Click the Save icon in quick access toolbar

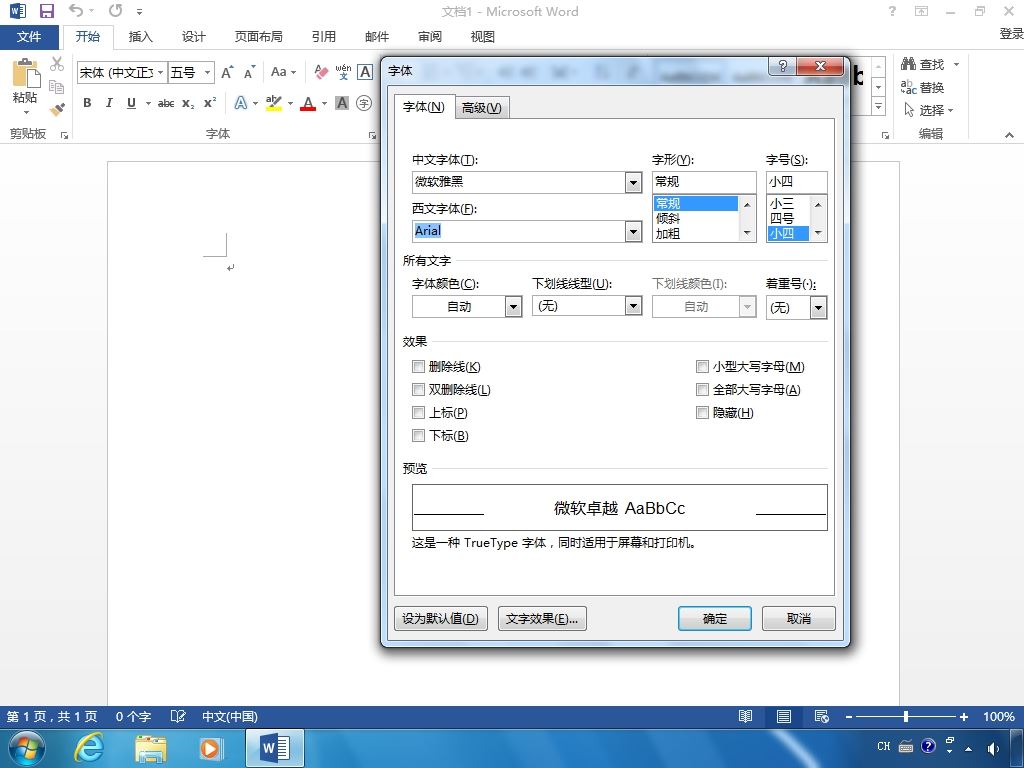pyautogui.click(x=47, y=11)
